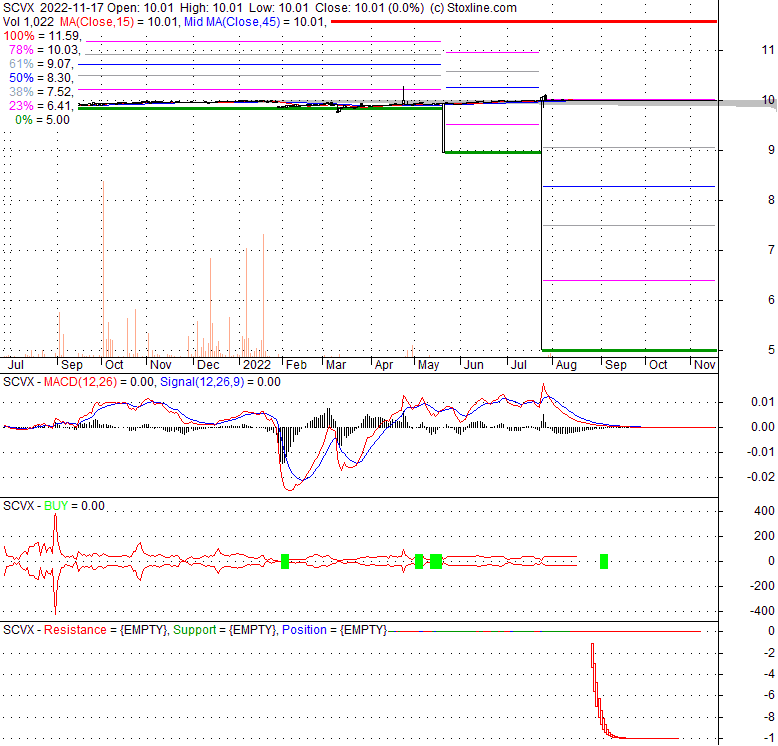
Task: Click the green BUY marker near September
Action: [x=604, y=561]
